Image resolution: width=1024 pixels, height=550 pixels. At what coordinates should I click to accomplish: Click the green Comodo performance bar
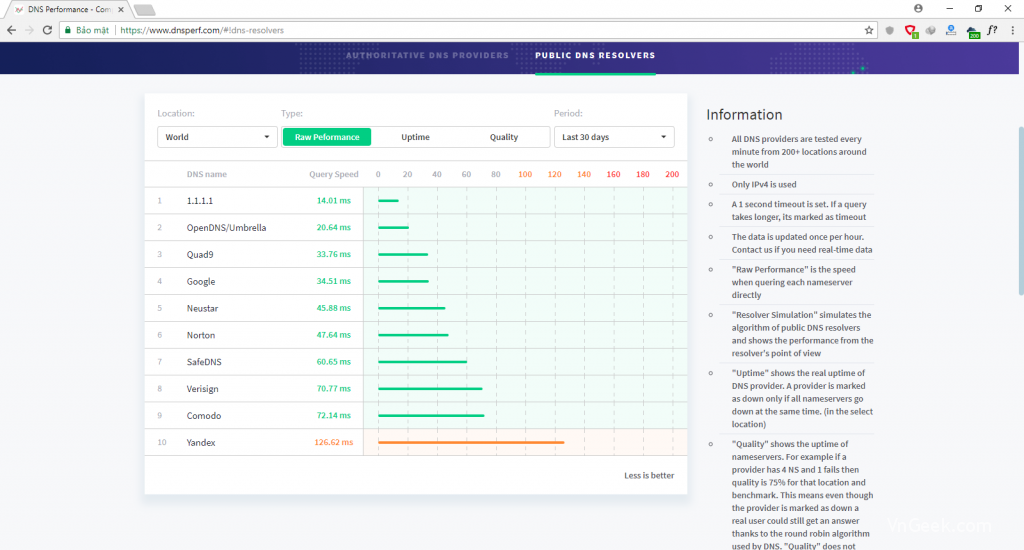click(431, 415)
